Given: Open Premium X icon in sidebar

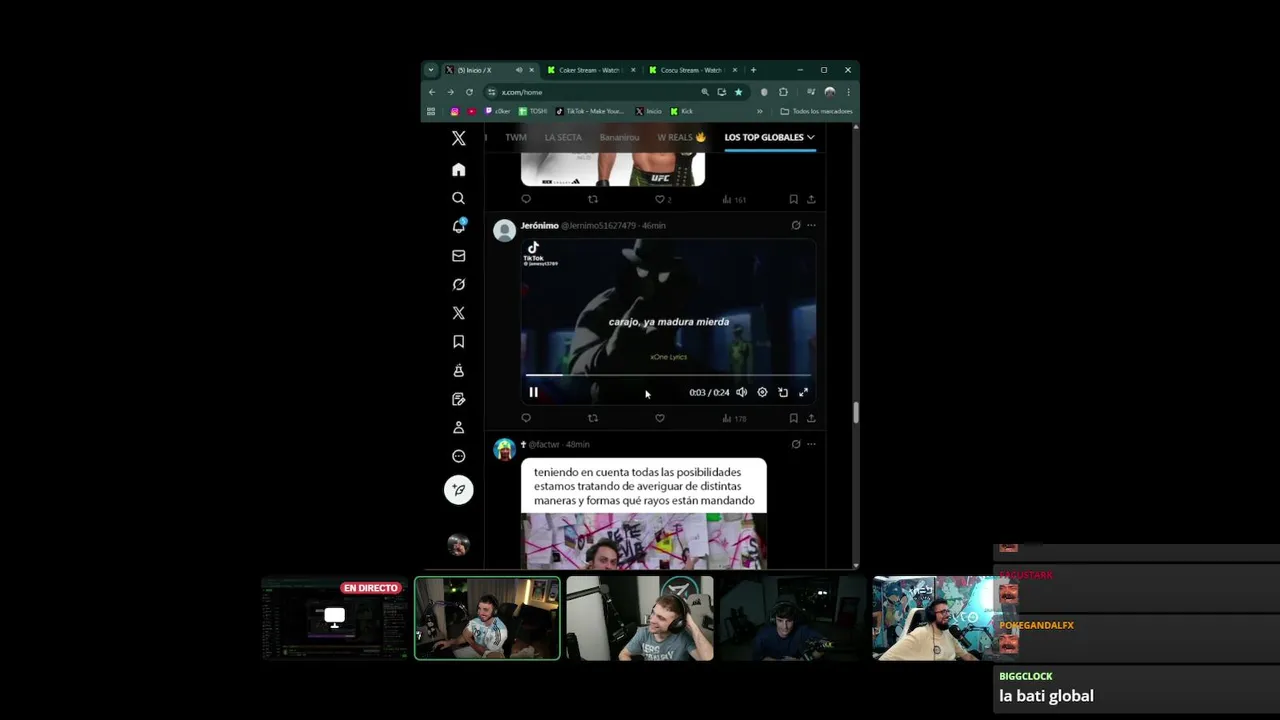Looking at the screenshot, I should pyautogui.click(x=458, y=313).
